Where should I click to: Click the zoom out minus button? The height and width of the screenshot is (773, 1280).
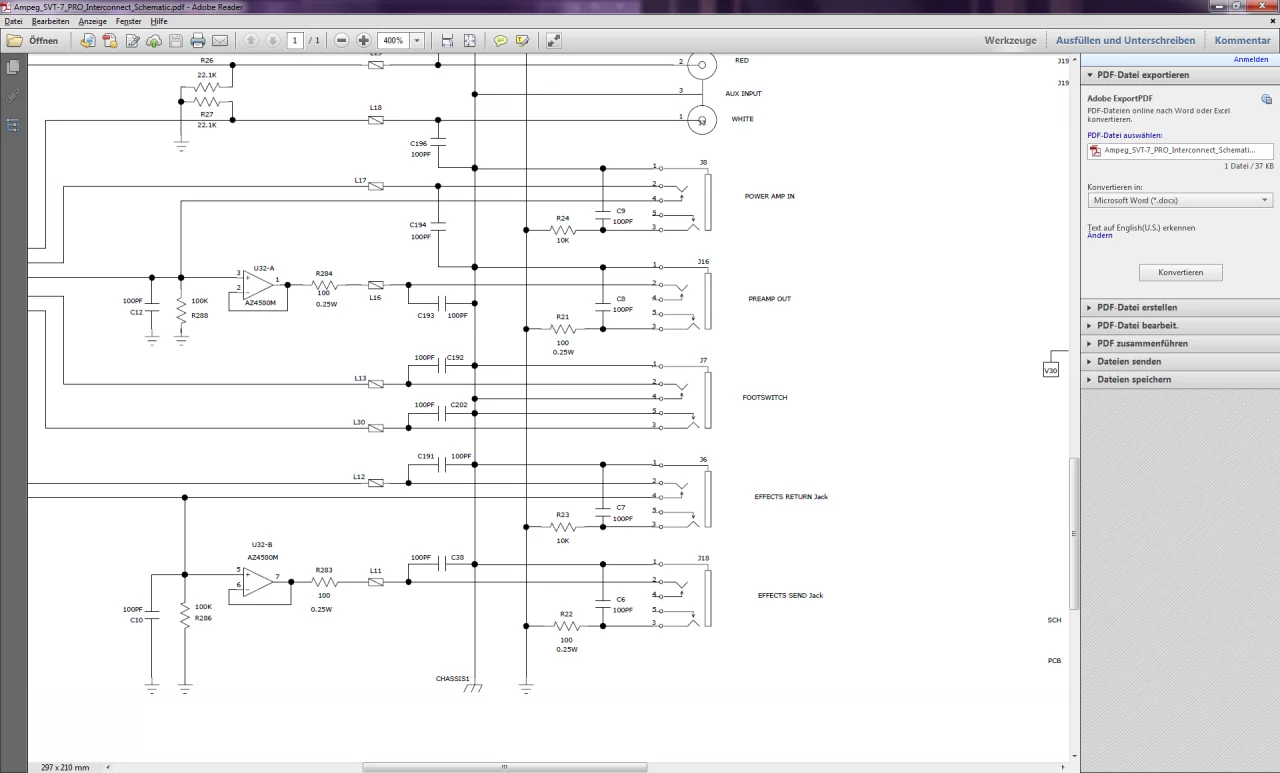[342, 41]
